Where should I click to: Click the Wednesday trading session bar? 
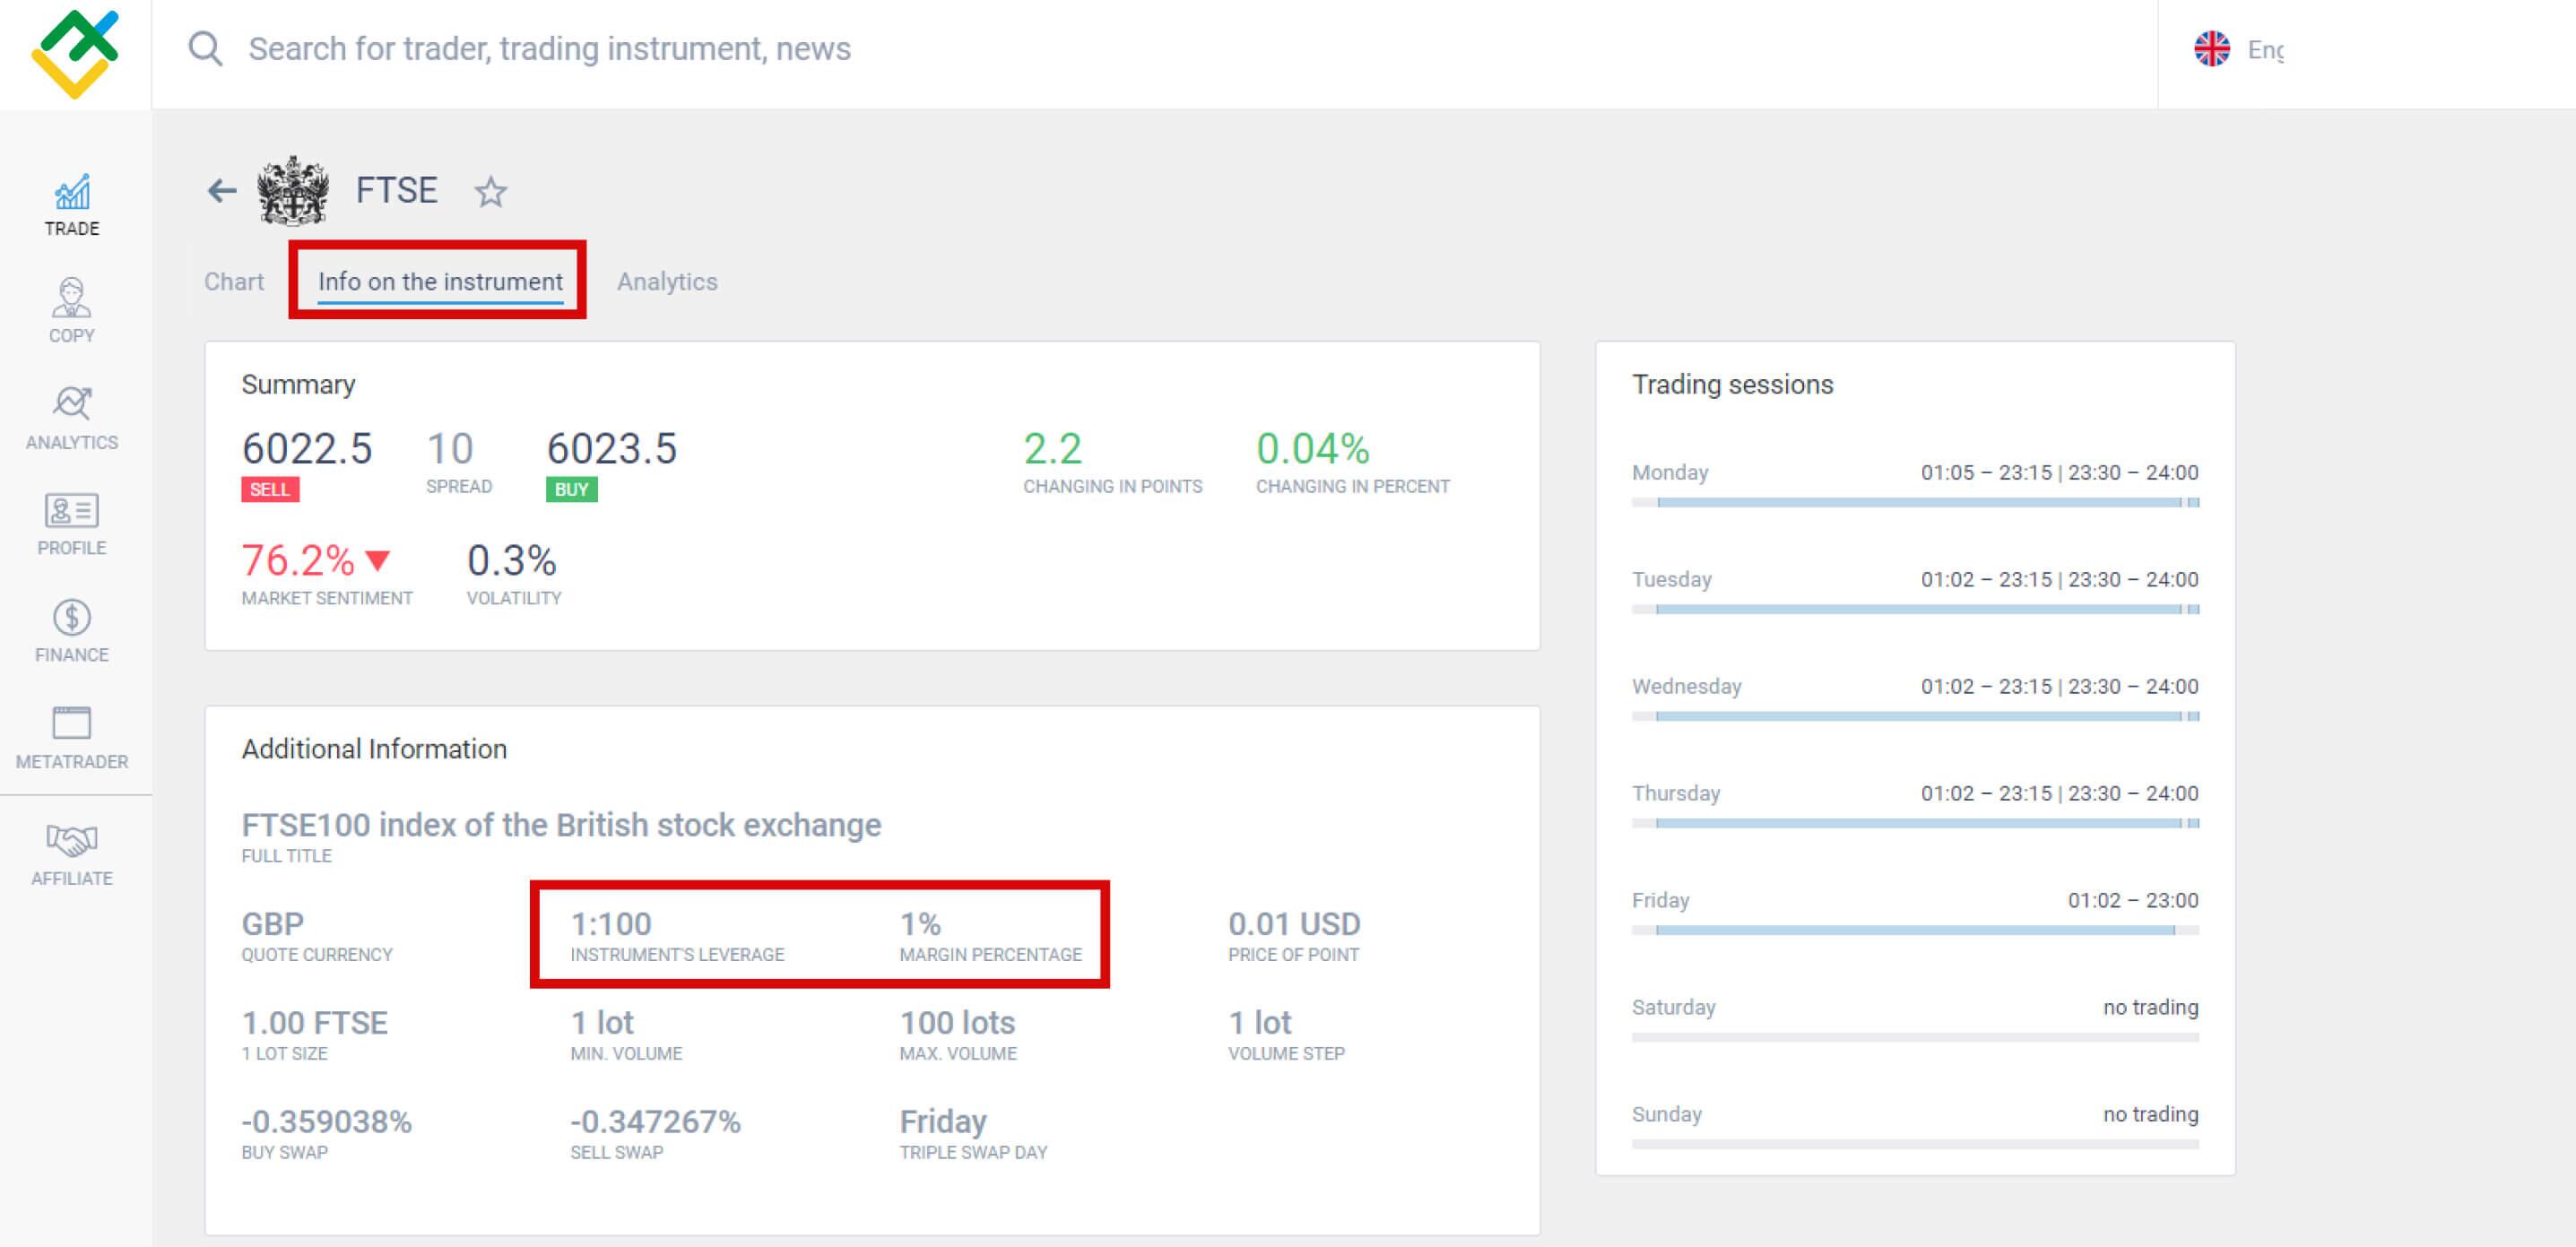pyautogui.click(x=1915, y=716)
